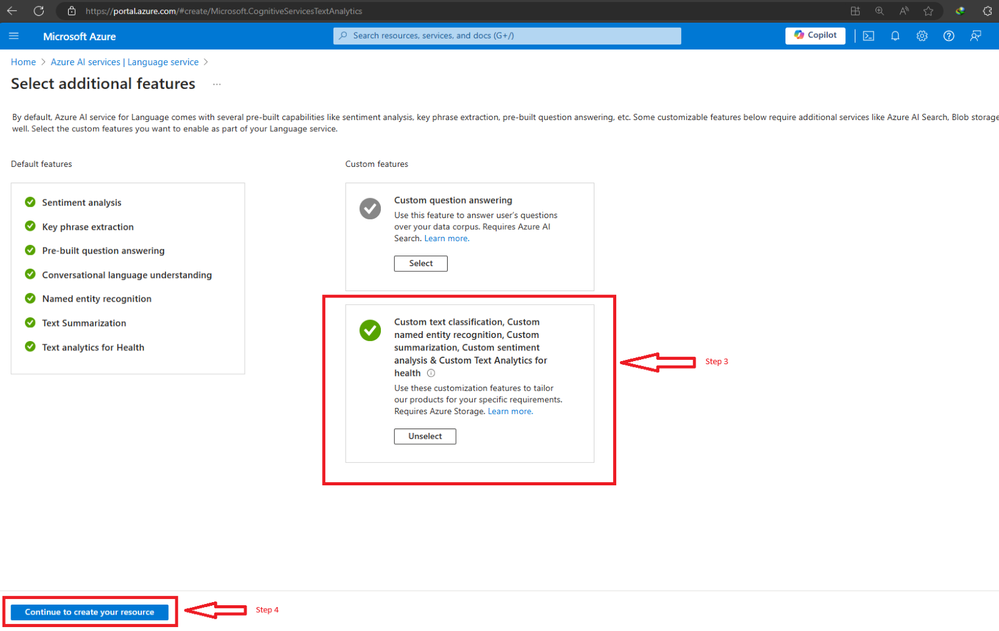Click the Microsoft Azure logo text
Viewport: 999px width, 631px height.
80,36
